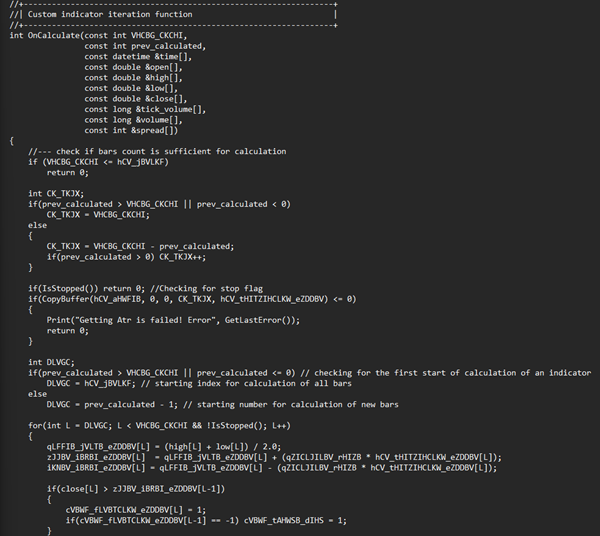Click the DLVGC = prev_calculated - 1 assignment
This screenshot has width=600, height=536.
[x=112, y=404]
